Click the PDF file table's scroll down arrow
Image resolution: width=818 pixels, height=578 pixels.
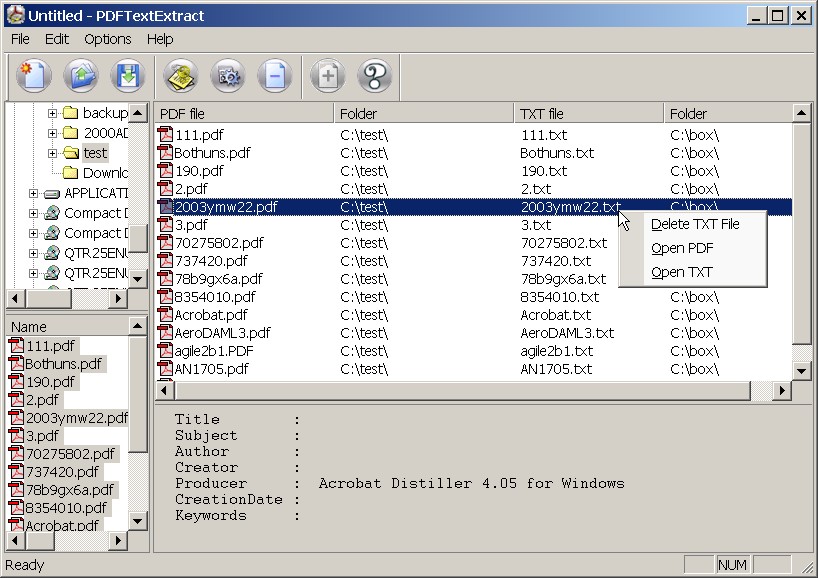click(x=802, y=371)
